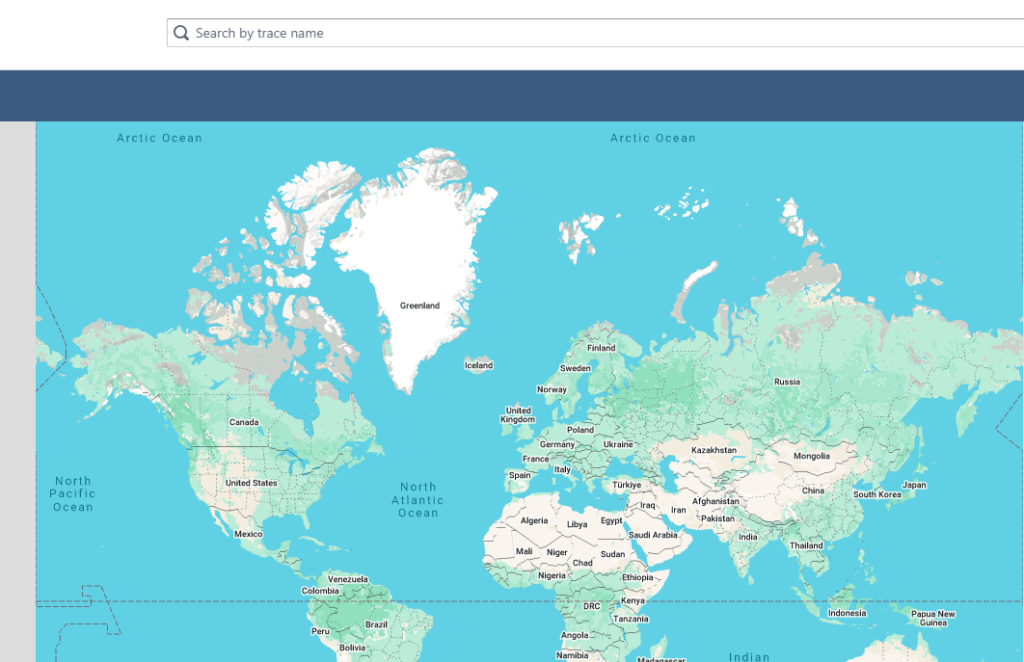Click the magnifying glass search icon
This screenshot has width=1024, height=662.
(x=181, y=33)
